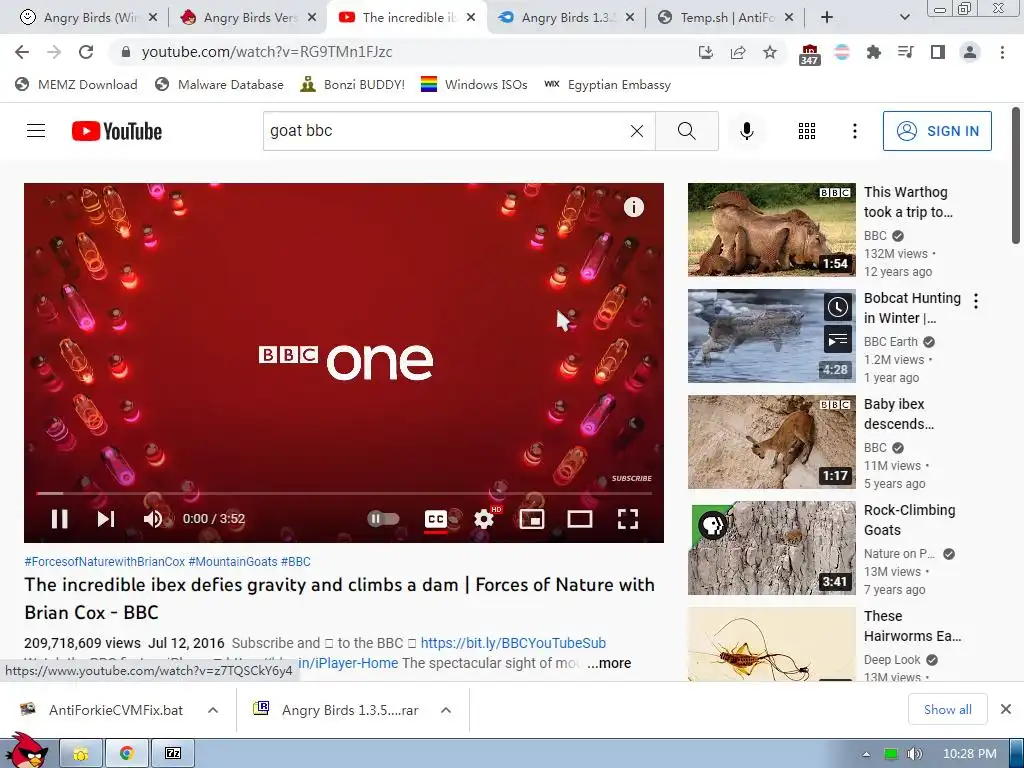Click the #ForcesofNaturewithBrianCox hashtag

104,562
